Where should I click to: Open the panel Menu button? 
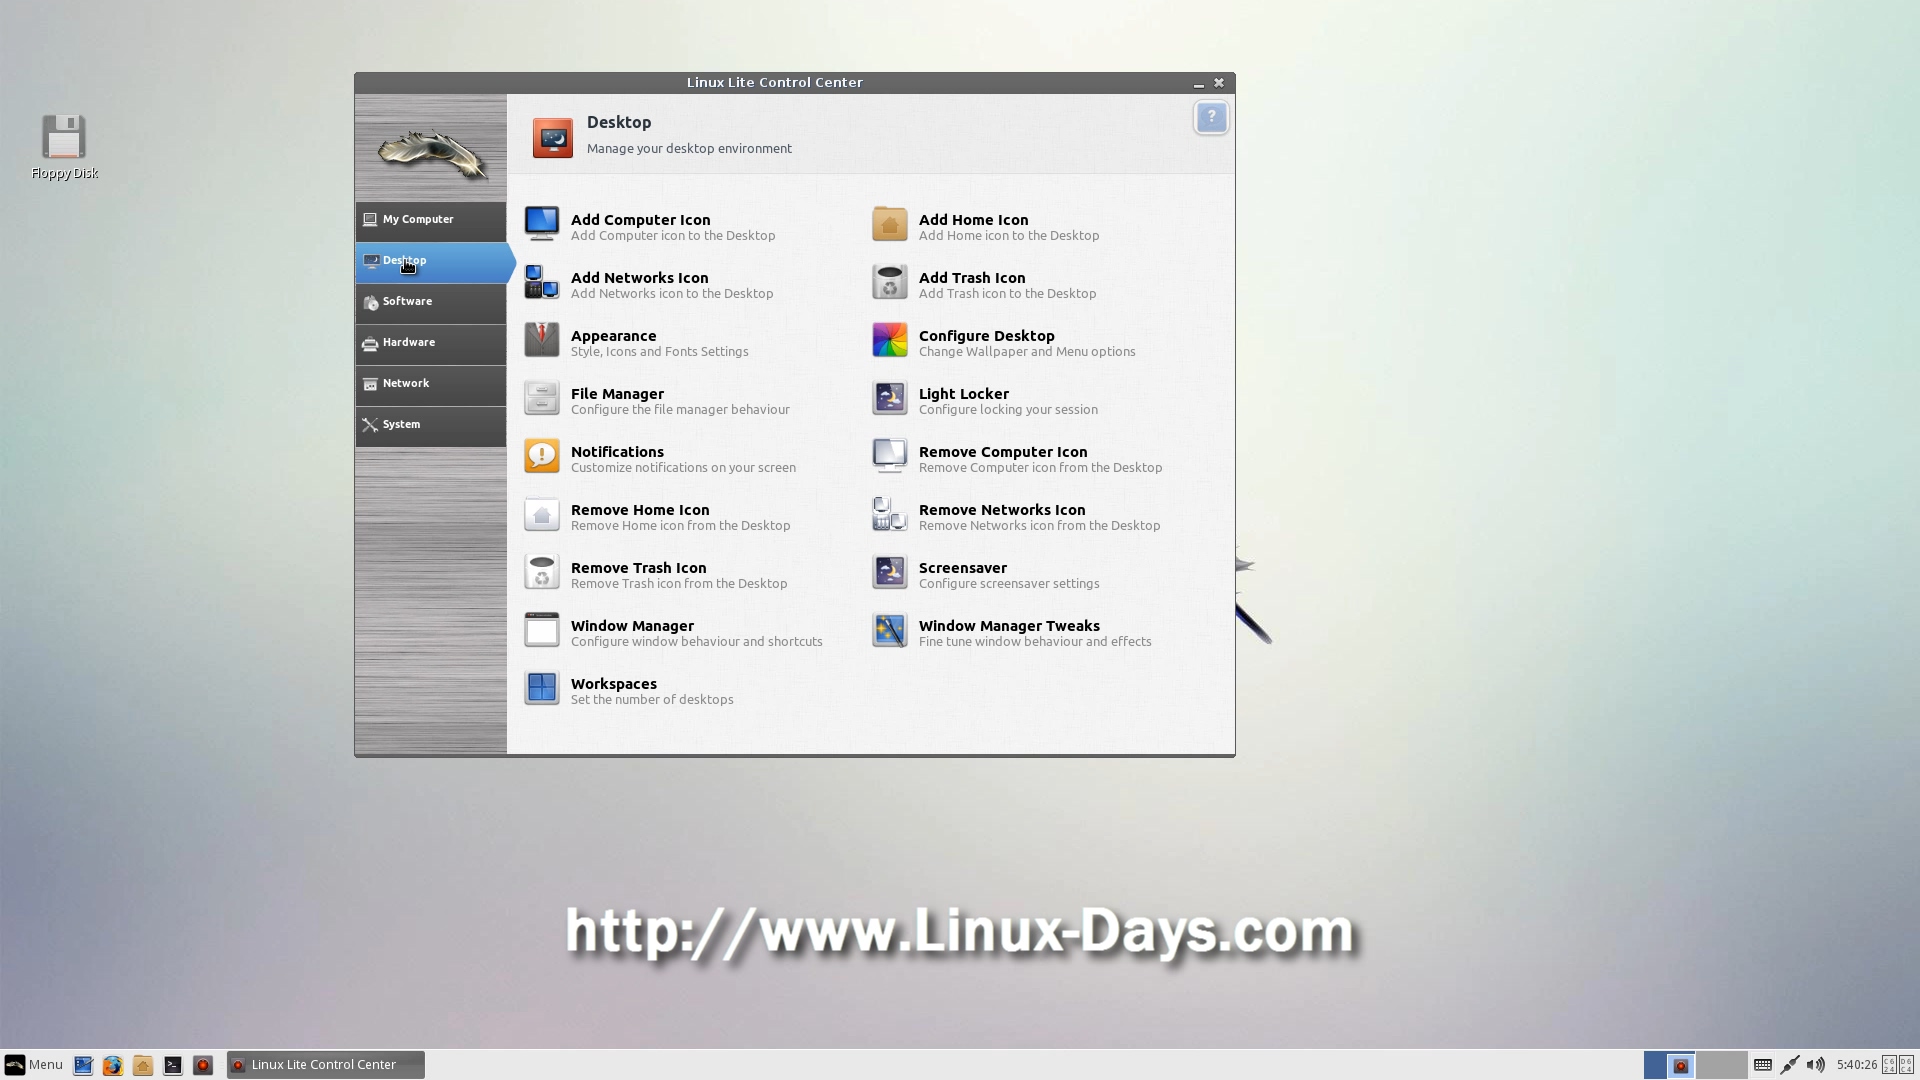(x=34, y=1065)
